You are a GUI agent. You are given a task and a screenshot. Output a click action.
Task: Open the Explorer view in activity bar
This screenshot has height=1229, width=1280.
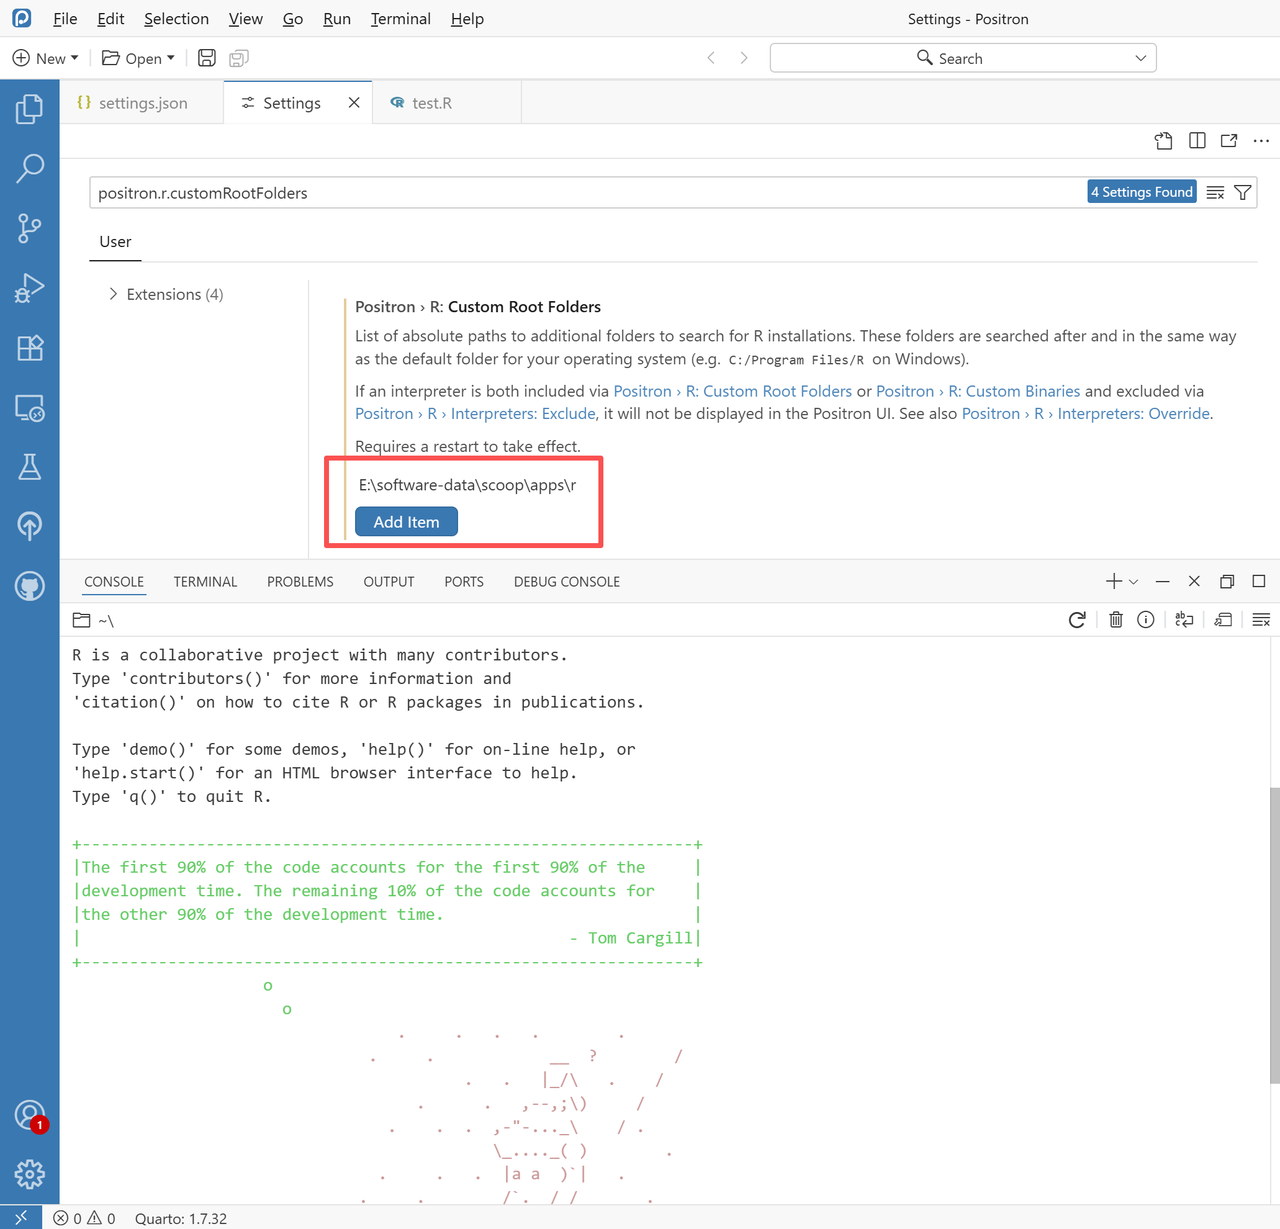30,109
